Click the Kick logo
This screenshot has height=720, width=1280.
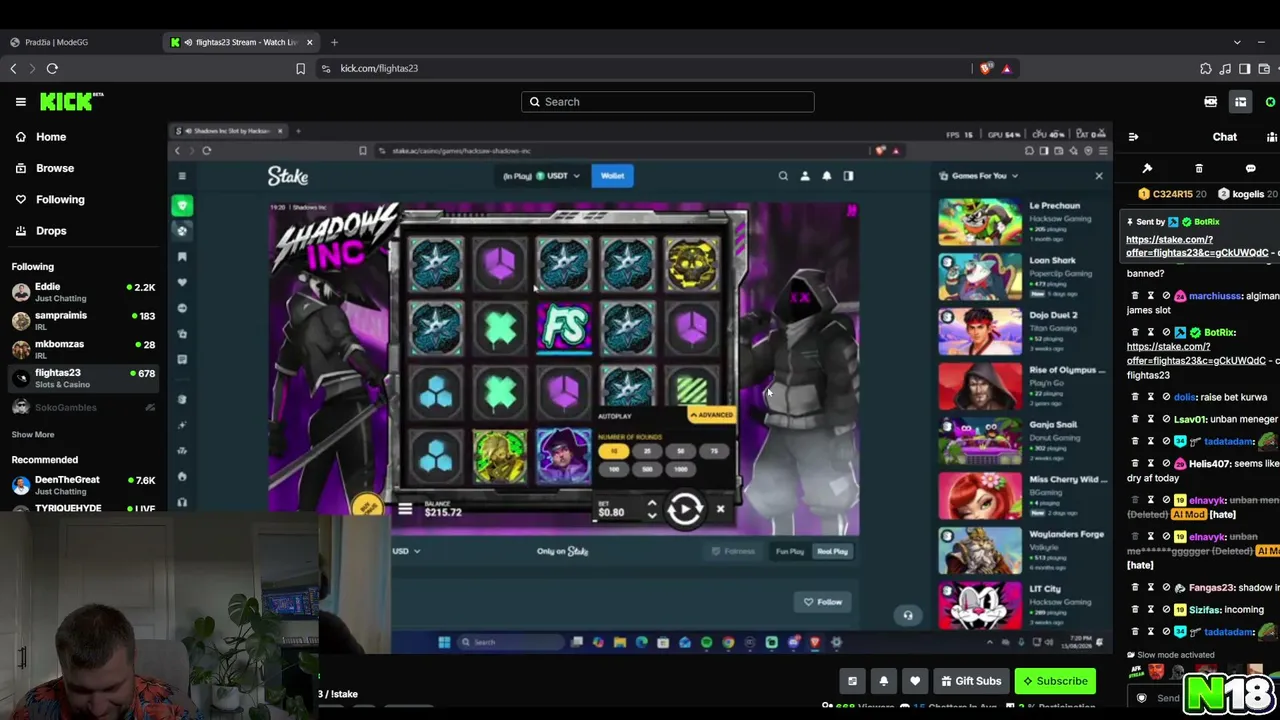(72, 101)
